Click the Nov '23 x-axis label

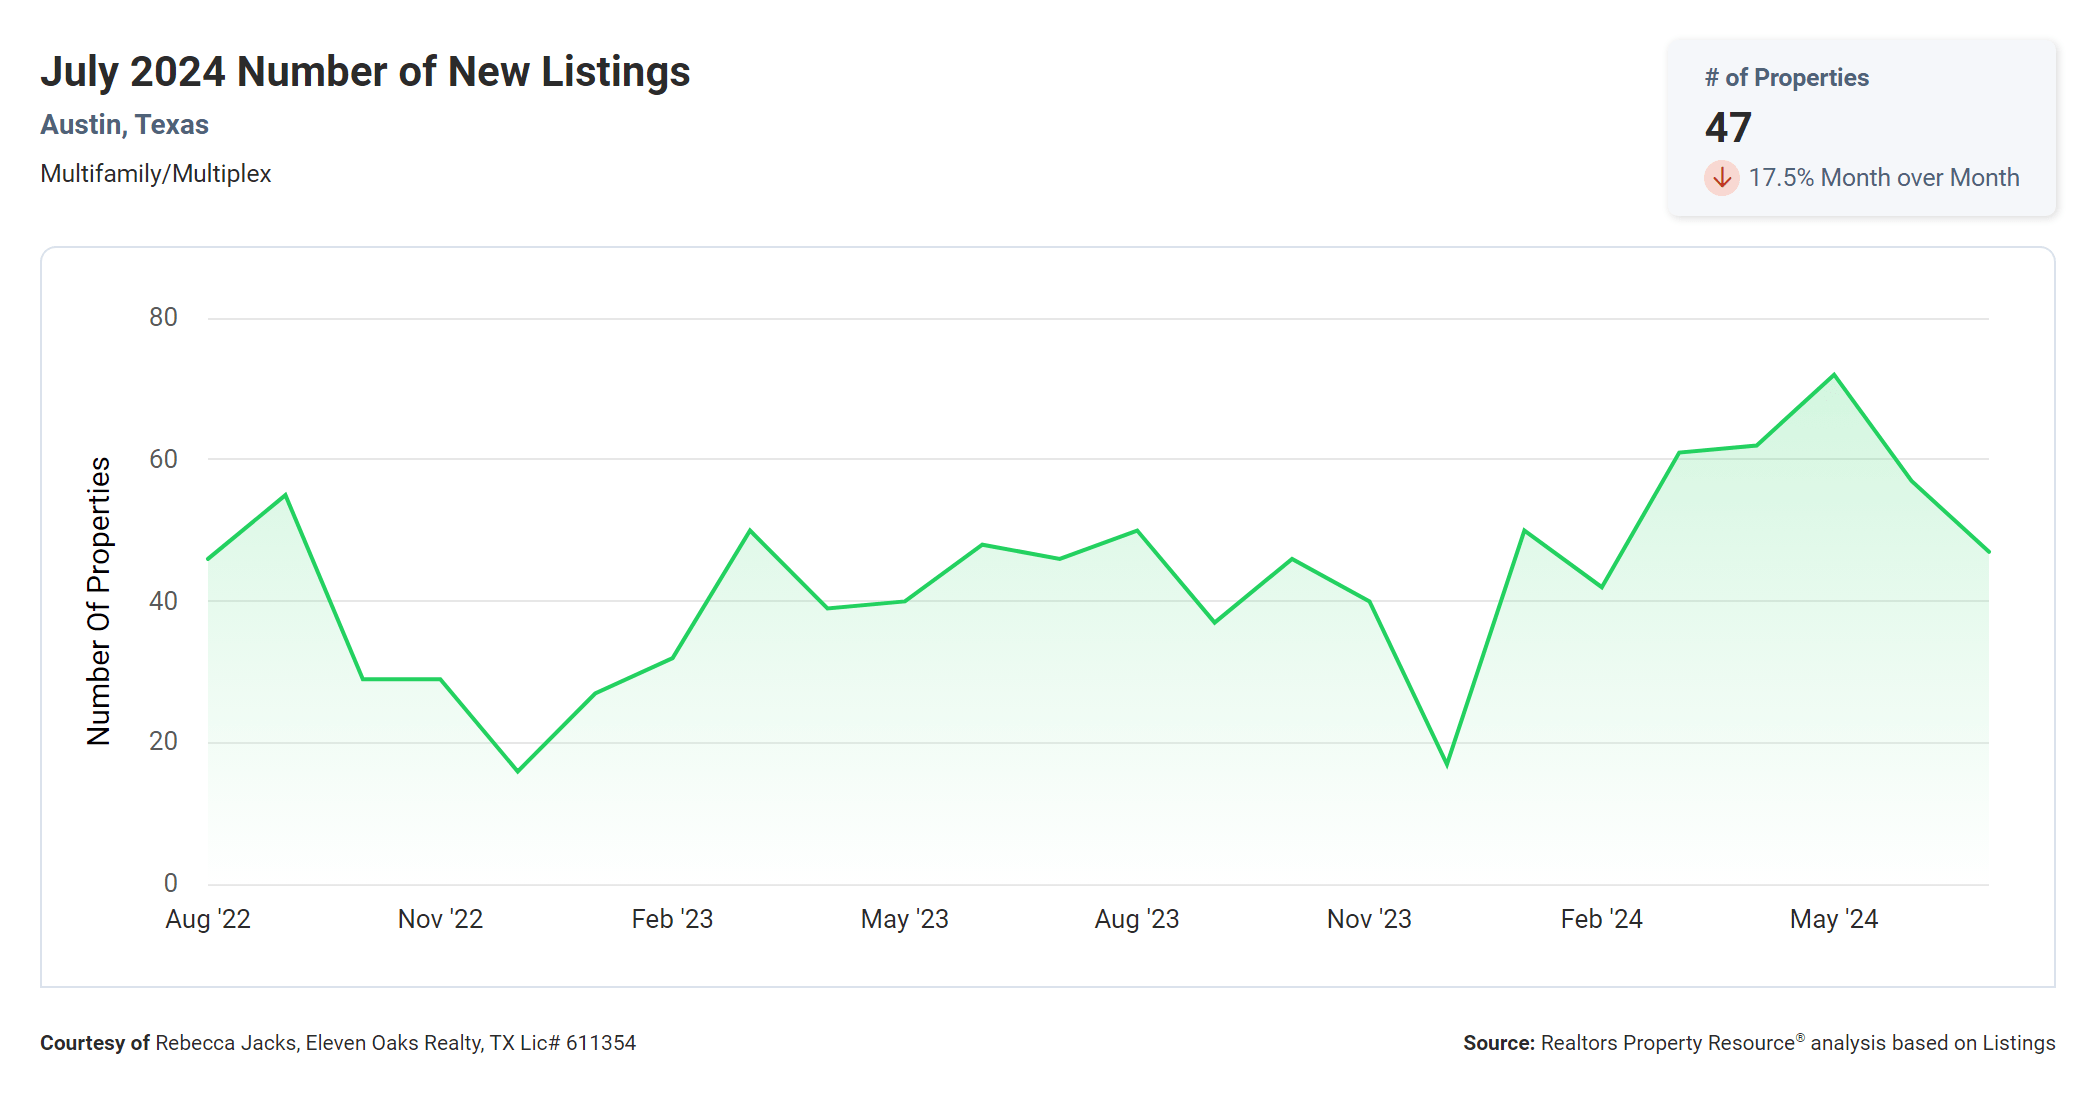[1369, 919]
